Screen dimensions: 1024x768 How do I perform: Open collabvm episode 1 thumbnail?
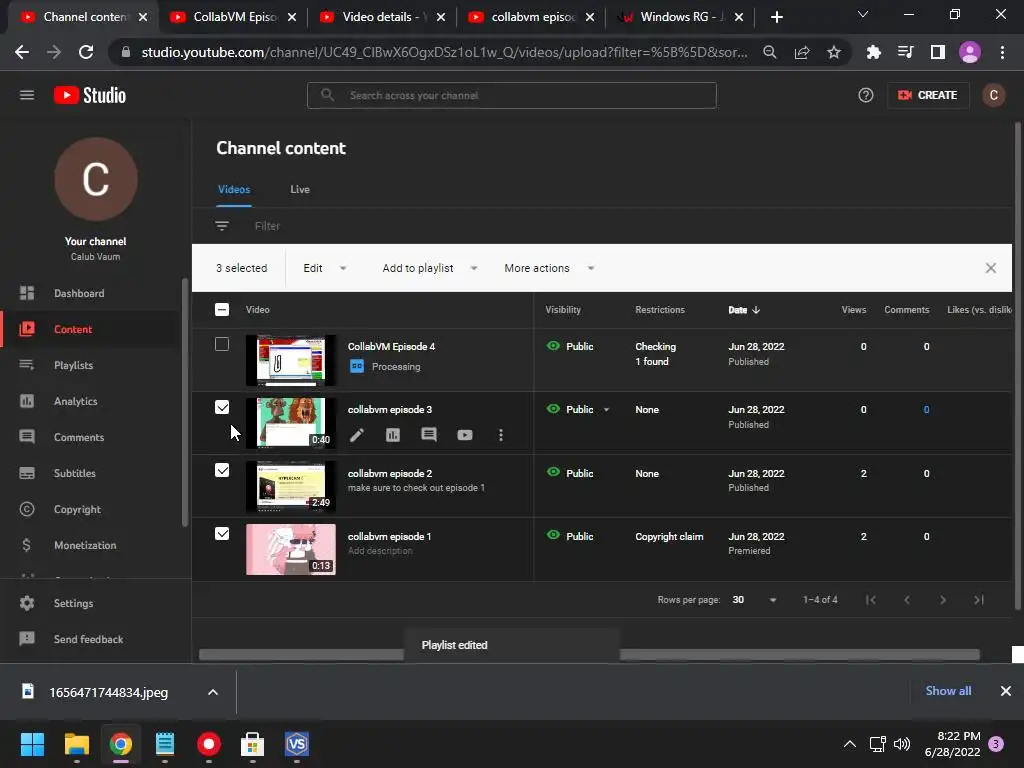[x=291, y=549]
